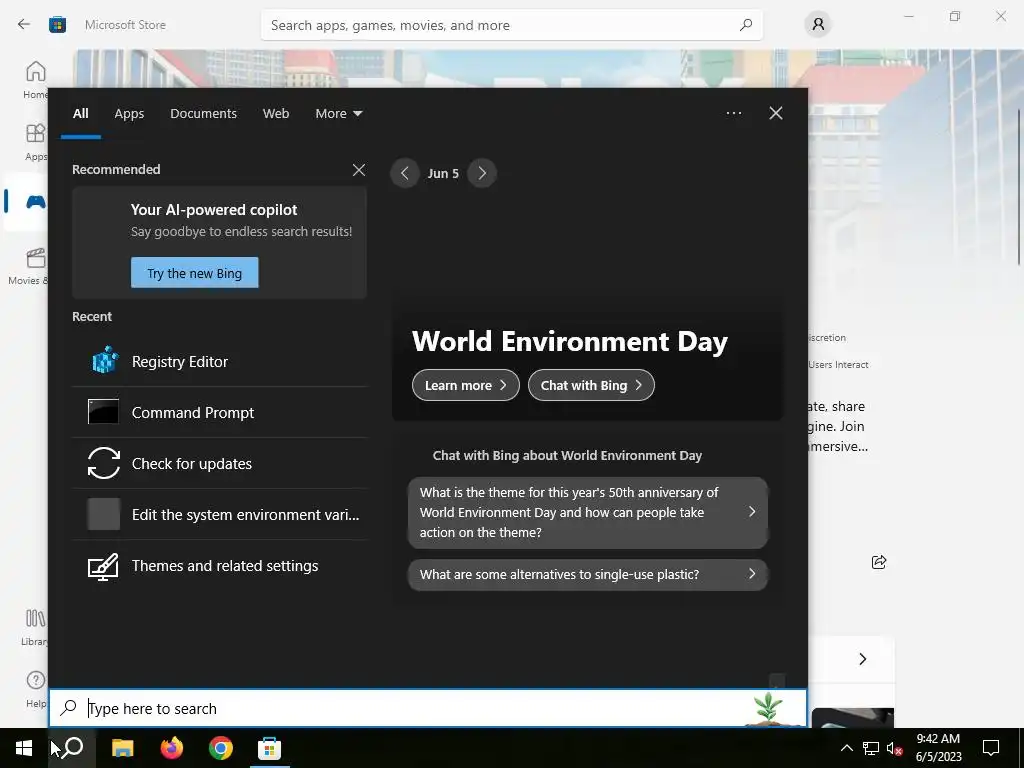Expand the More filter dropdown
The image size is (1024, 768).
(x=338, y=114)
